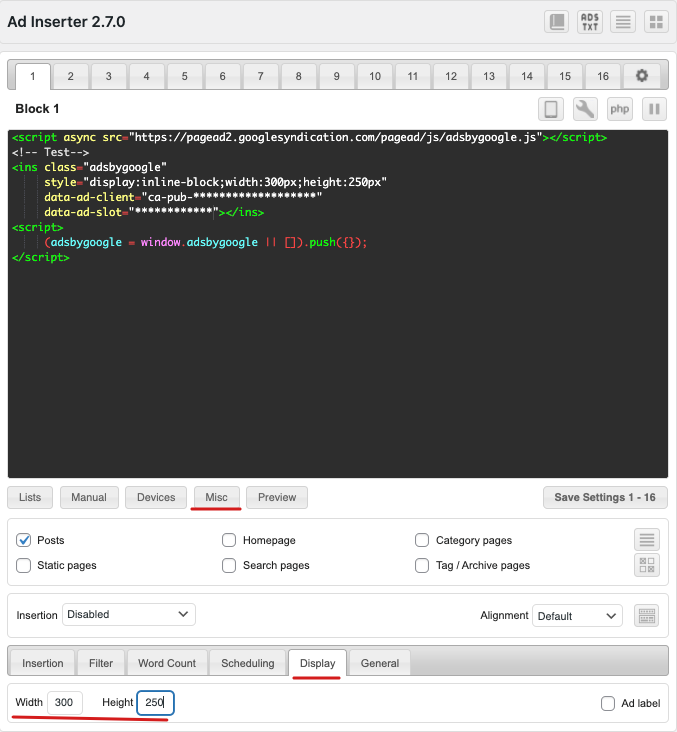Screen dimensions: 677x732
Task: Click the Width input field
Action: click(x=65, y=703)
